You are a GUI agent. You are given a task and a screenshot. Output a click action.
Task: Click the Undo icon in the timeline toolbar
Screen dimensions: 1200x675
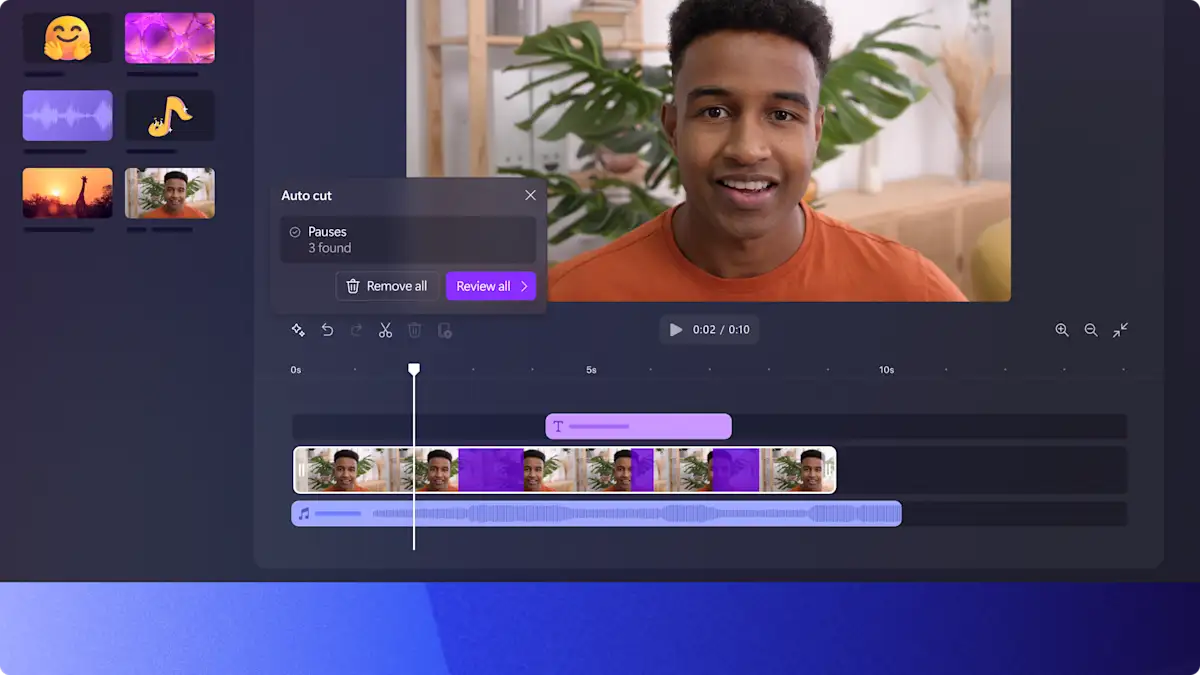coord(327,330)
